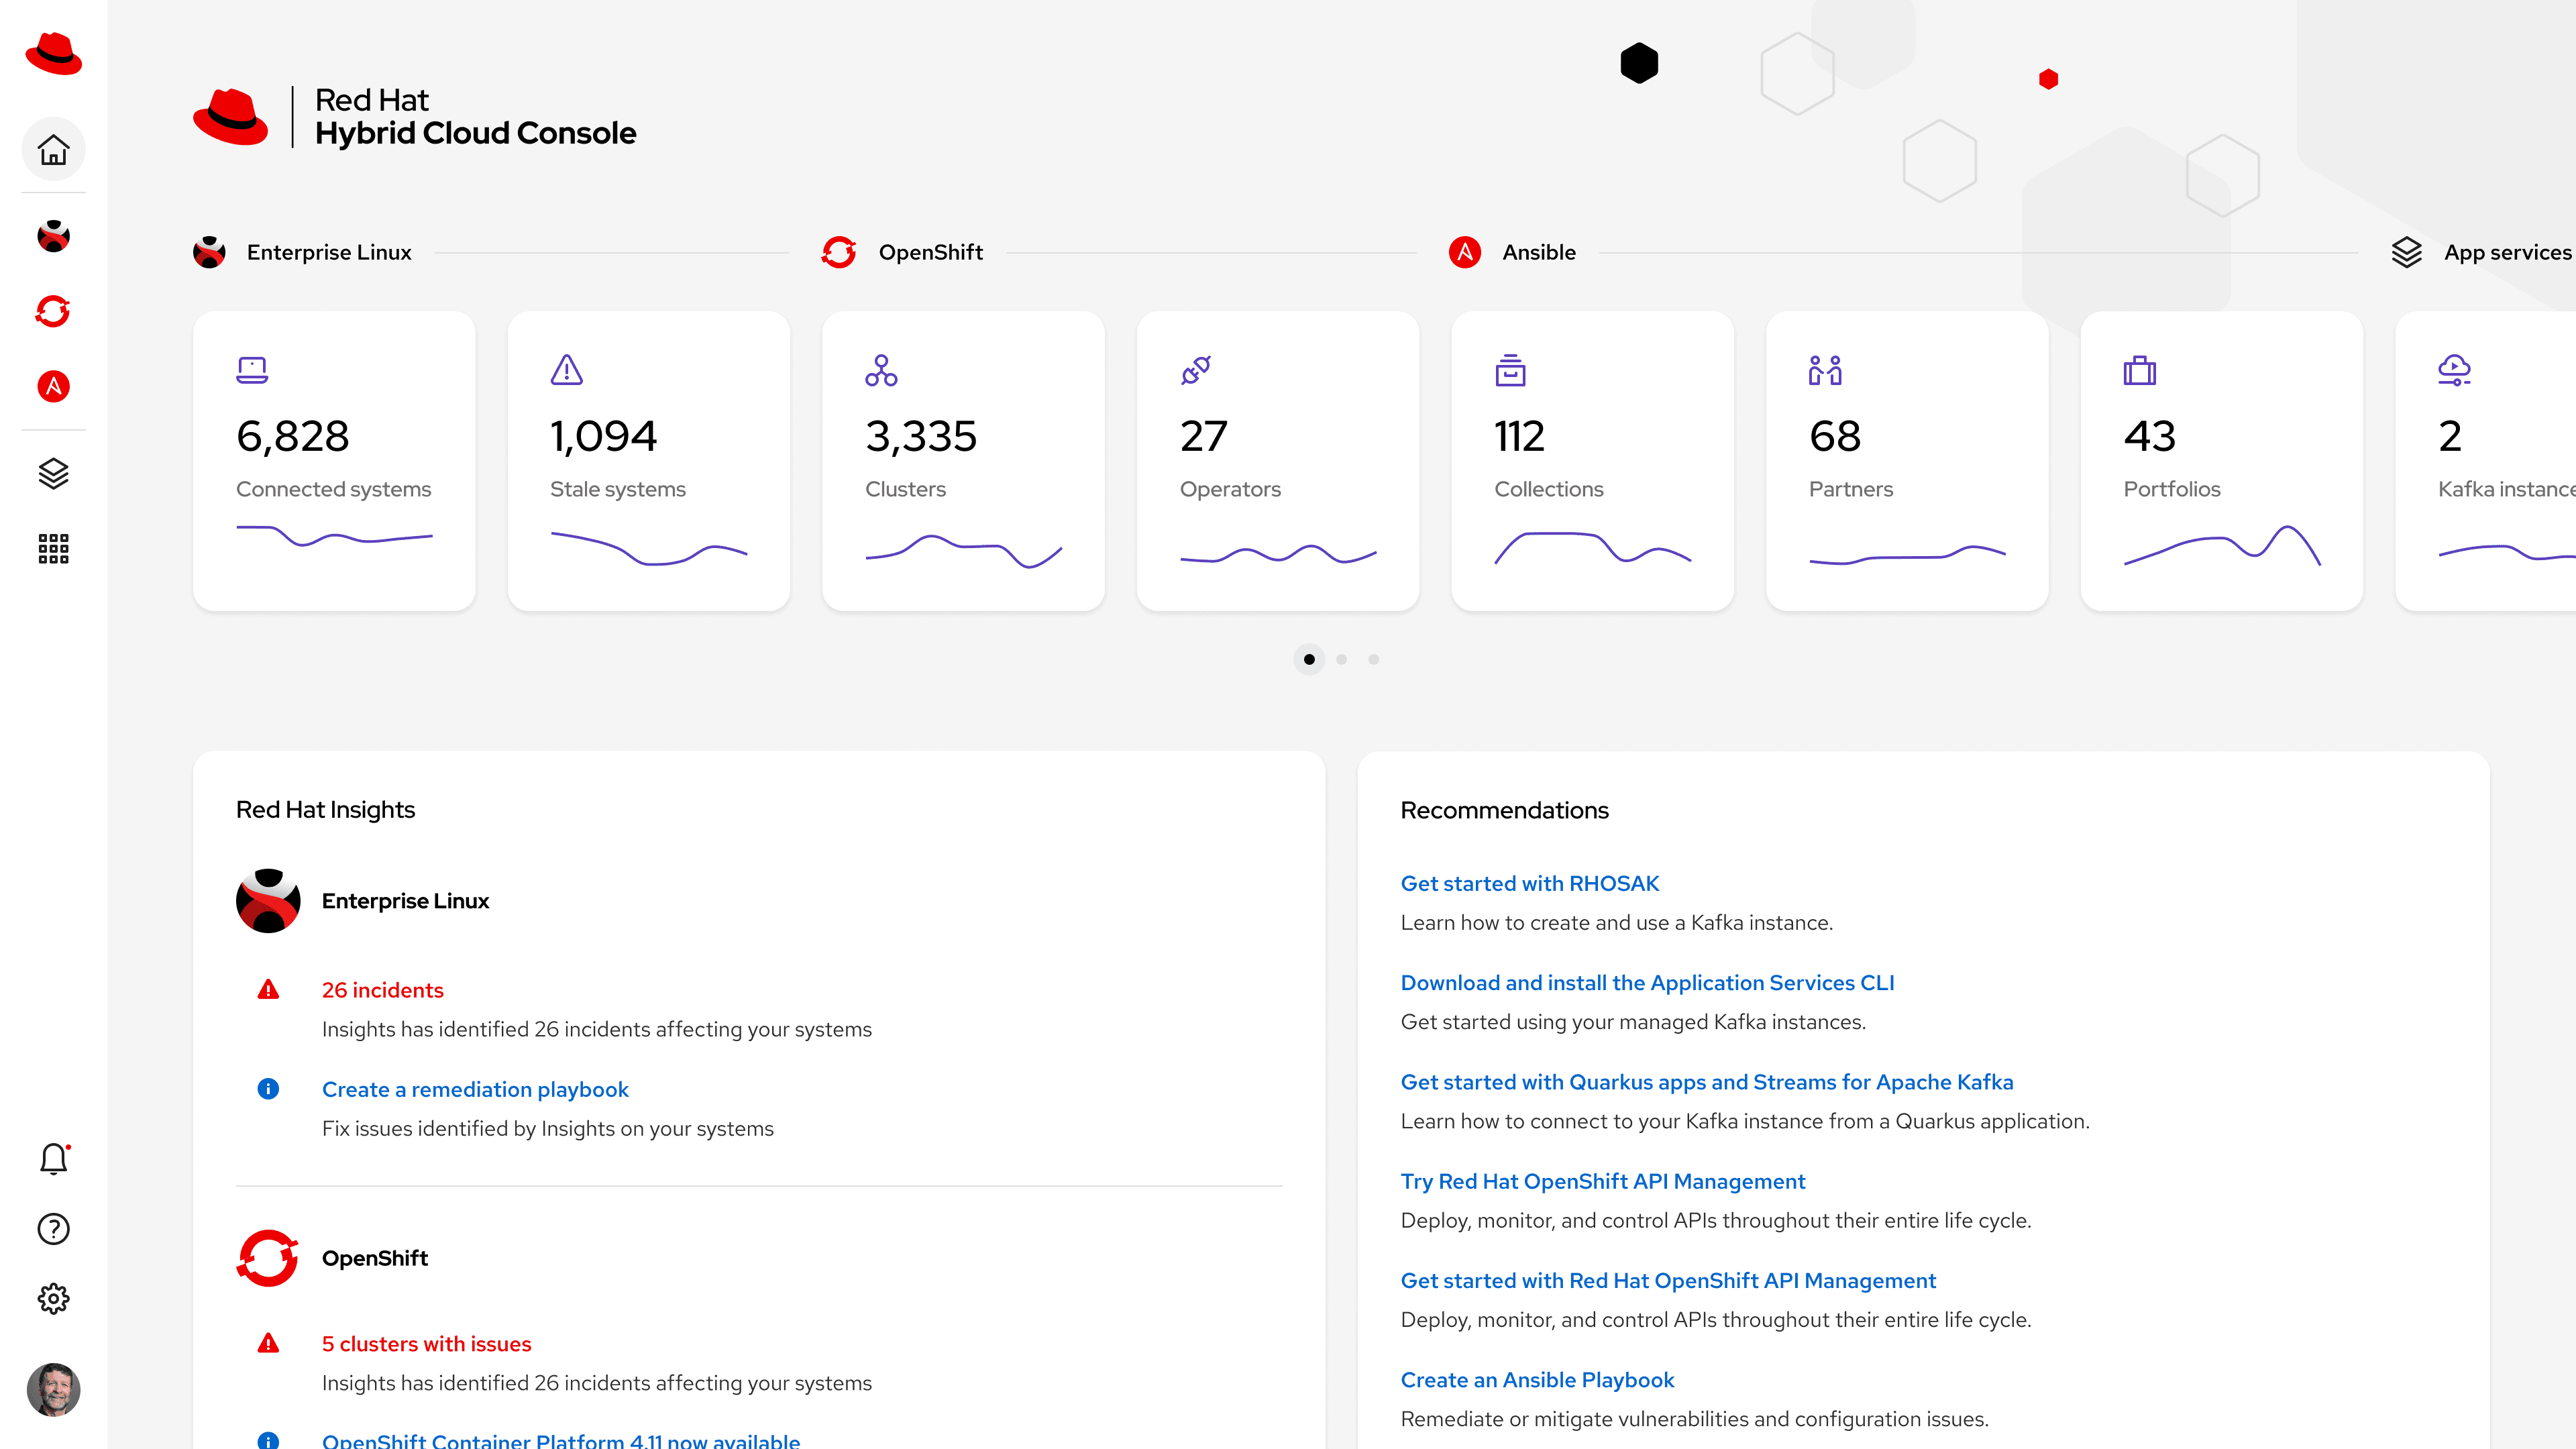
Task: Open the 5 clusters with issues link
Action: (x=427, y=1343)
